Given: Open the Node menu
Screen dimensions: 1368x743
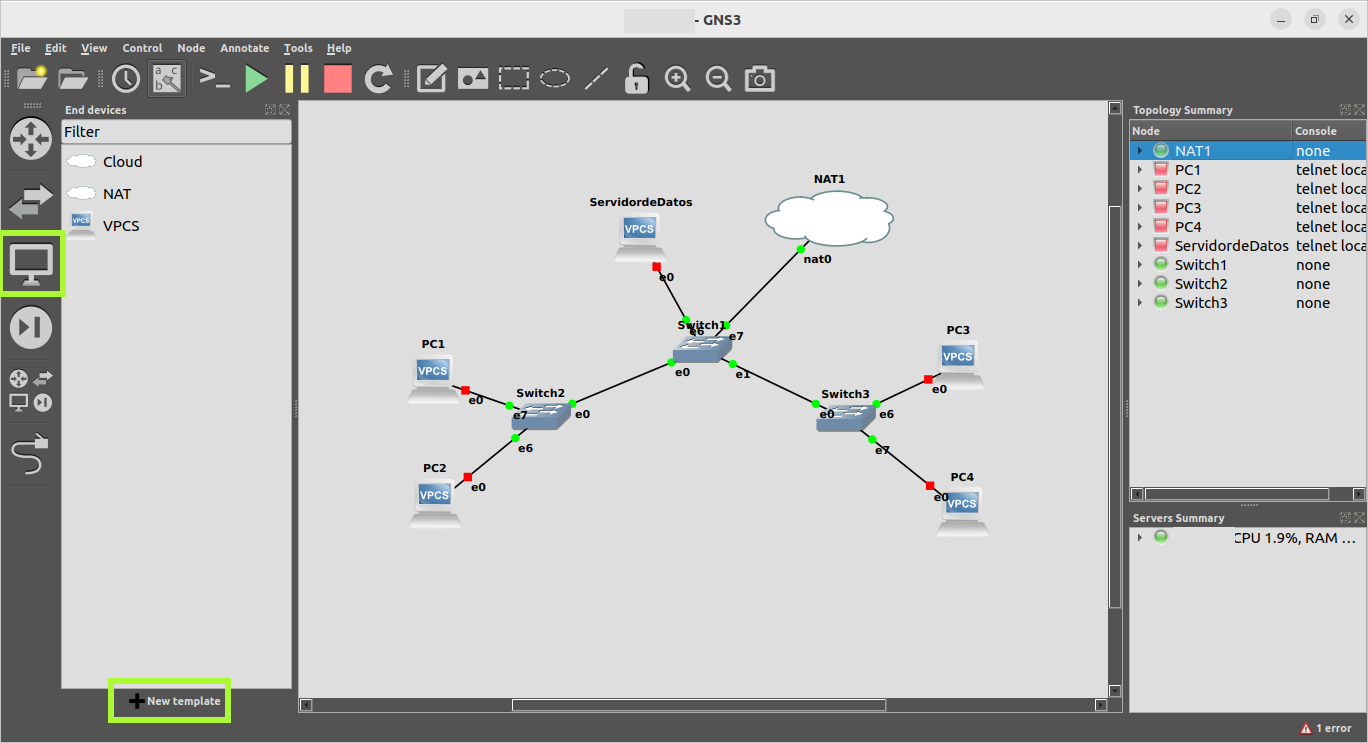Looking at the screenshot, I should point(191,48).
